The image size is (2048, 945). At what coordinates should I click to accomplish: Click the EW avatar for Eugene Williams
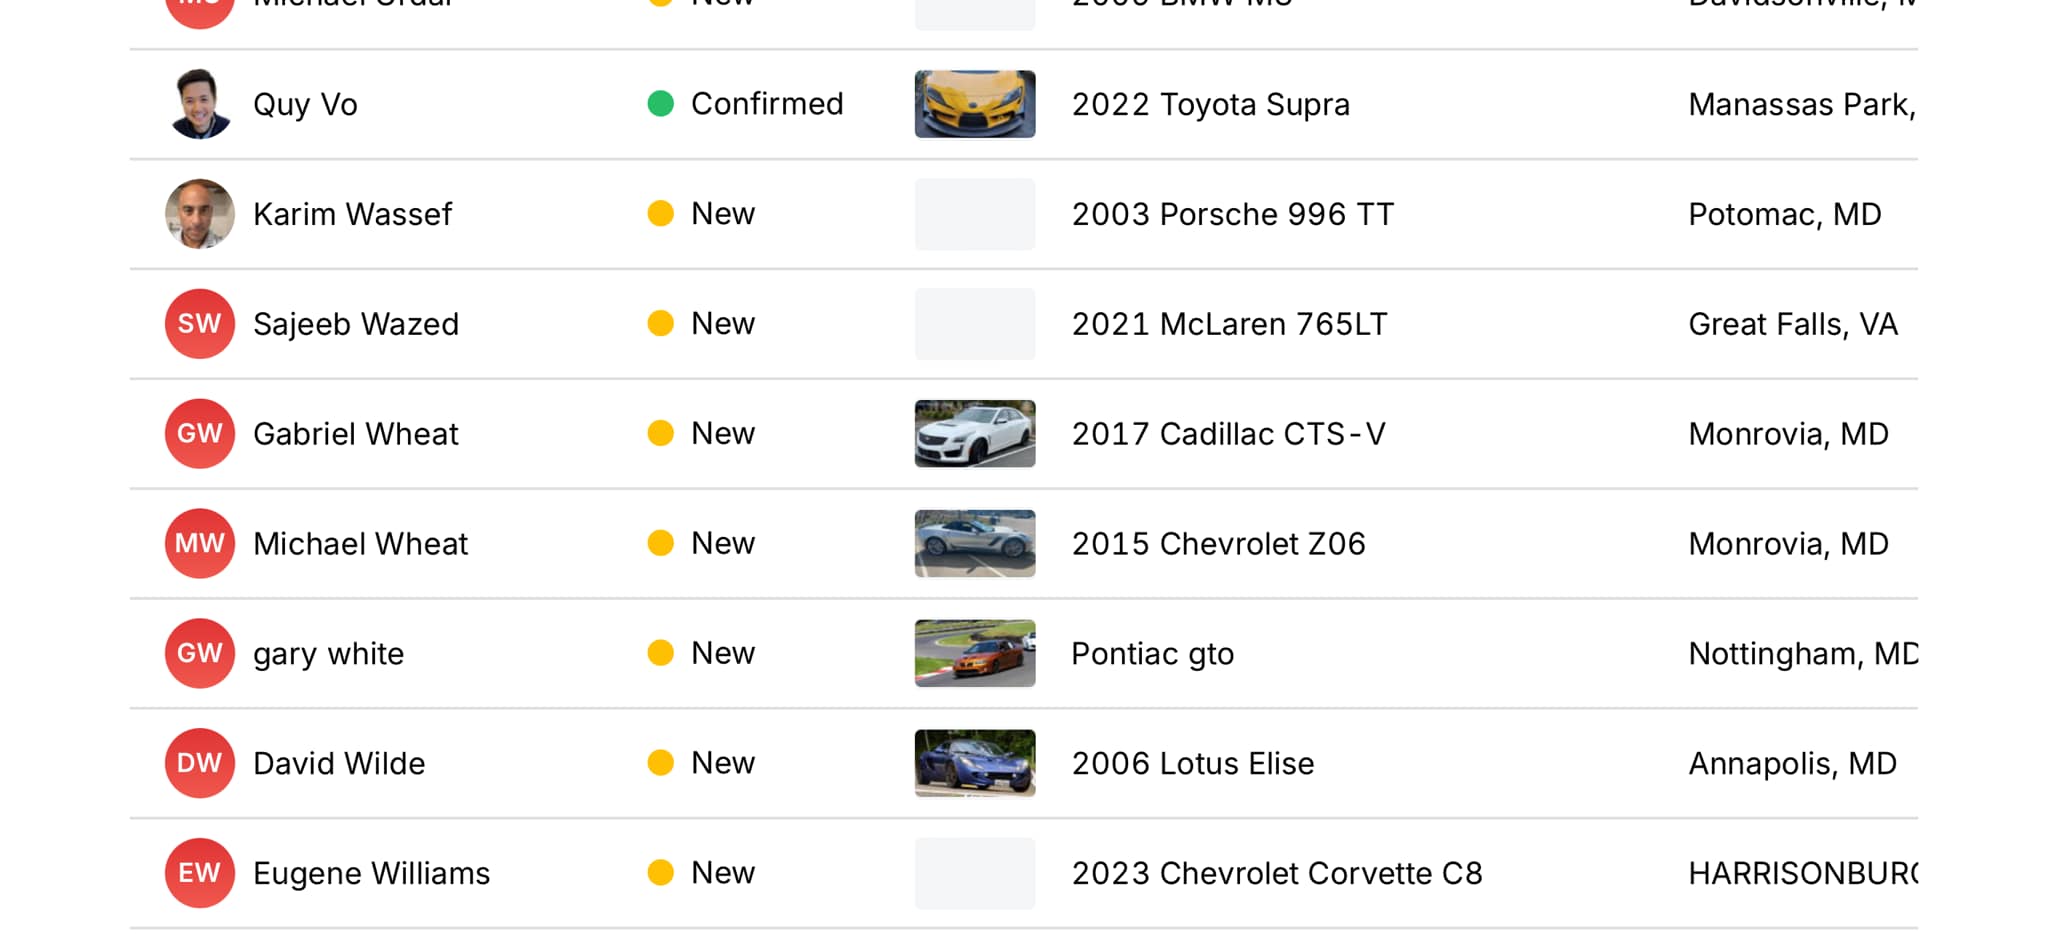point(200,873)
